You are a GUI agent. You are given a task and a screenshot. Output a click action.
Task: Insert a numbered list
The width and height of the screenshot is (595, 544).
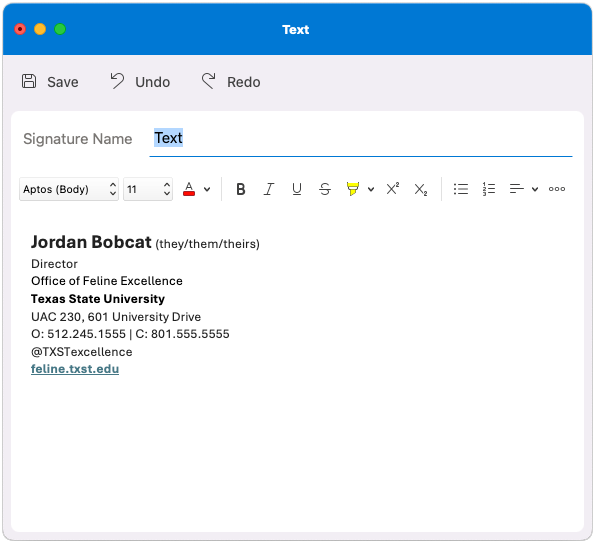[x=489, y=189]
